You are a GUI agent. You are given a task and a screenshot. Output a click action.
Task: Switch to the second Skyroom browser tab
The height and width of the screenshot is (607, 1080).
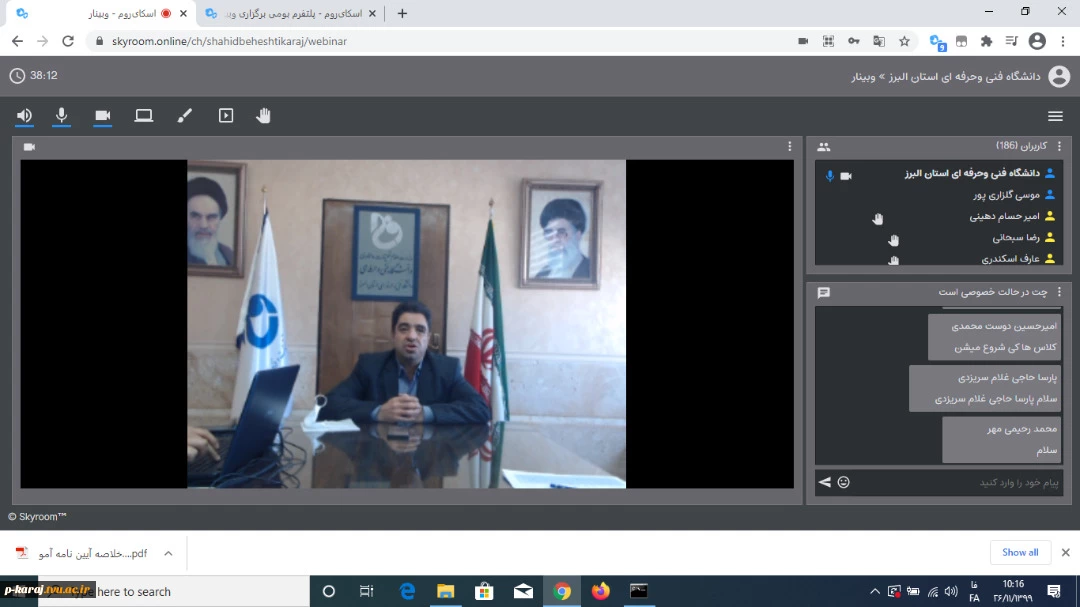pos(292,14)
